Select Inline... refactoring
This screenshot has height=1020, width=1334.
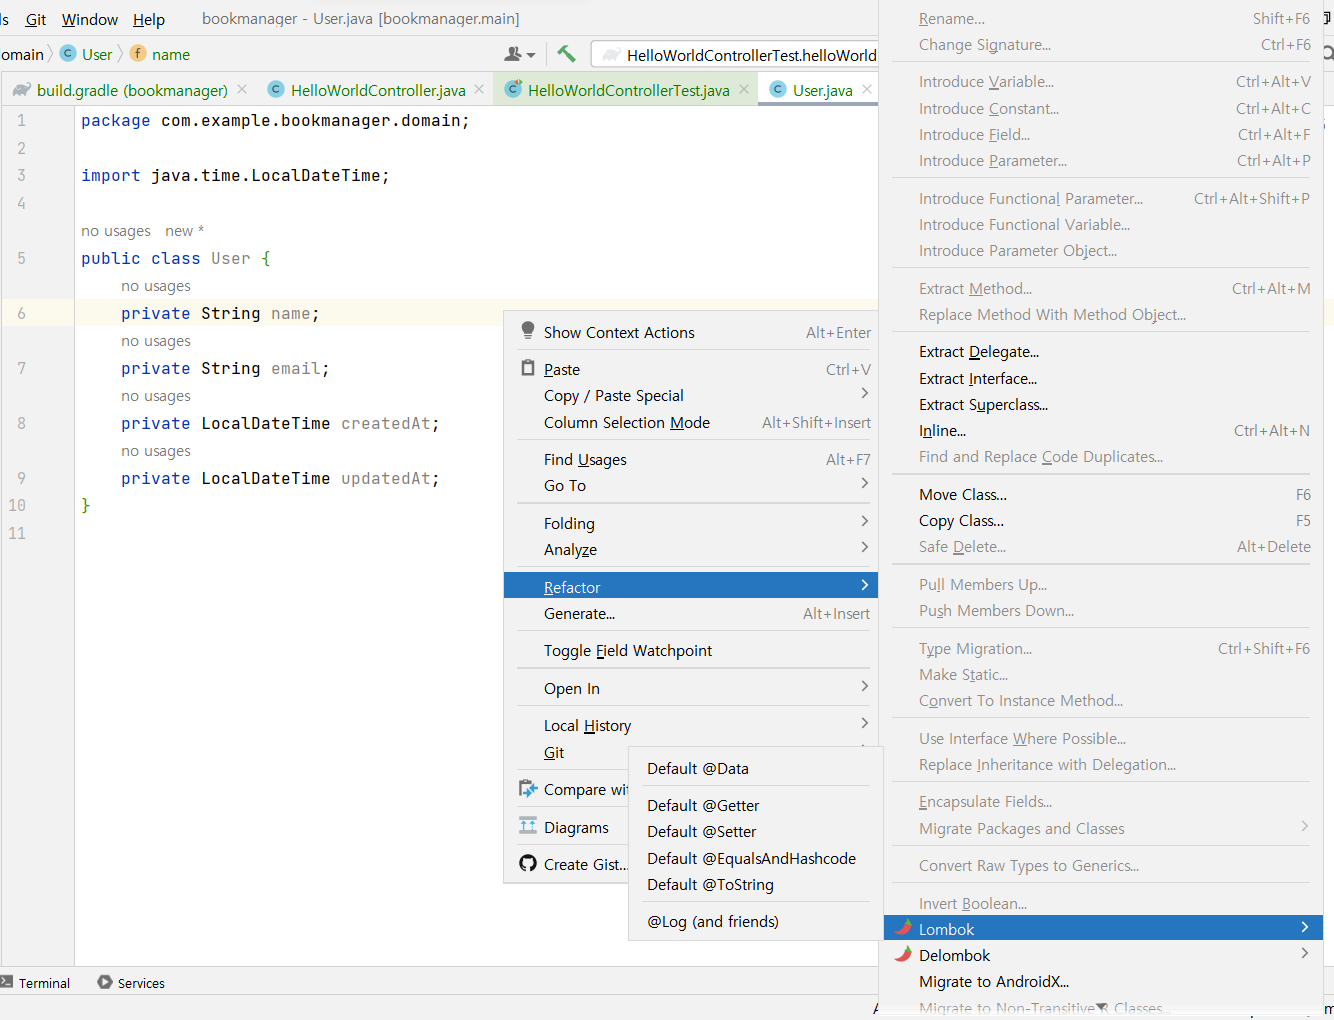(1103, 430)
